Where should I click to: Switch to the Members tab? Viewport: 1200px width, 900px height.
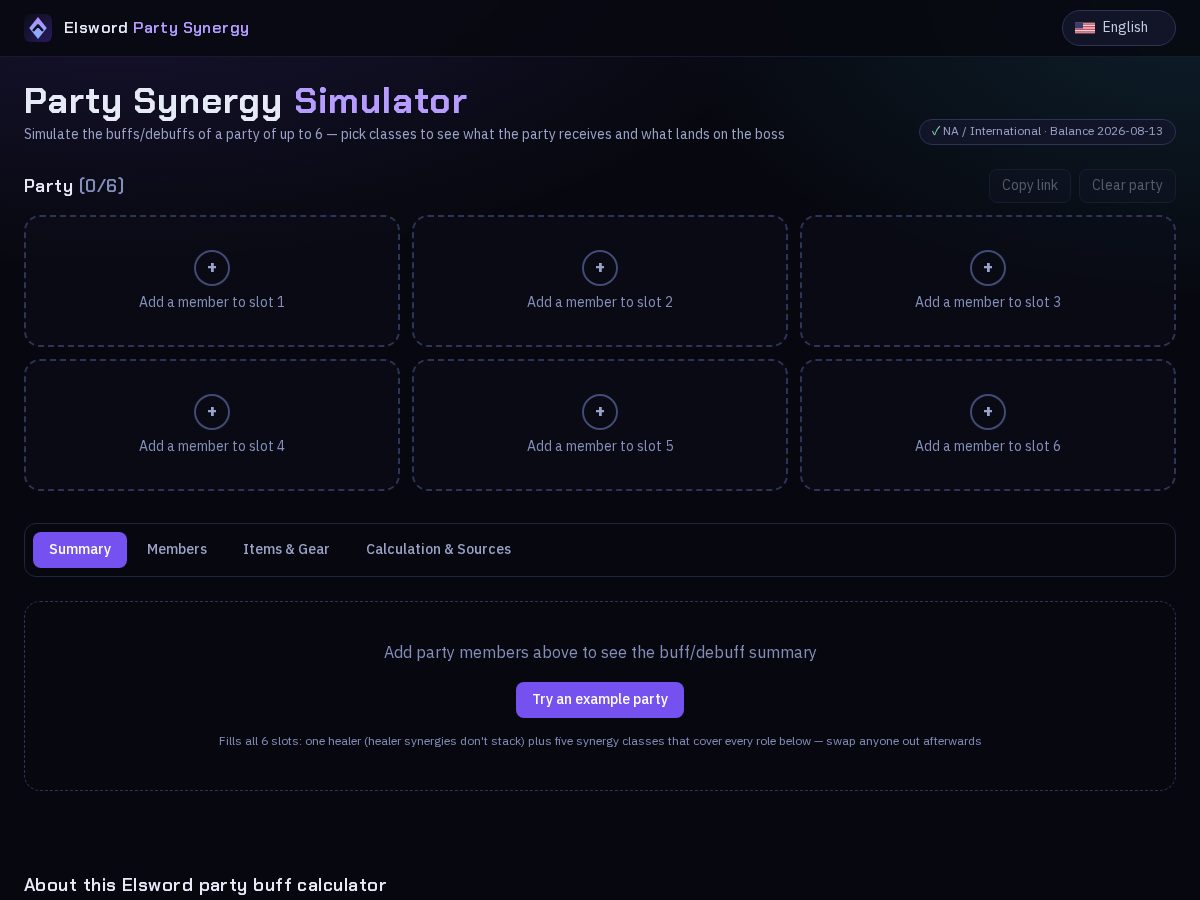click(177, 550)
